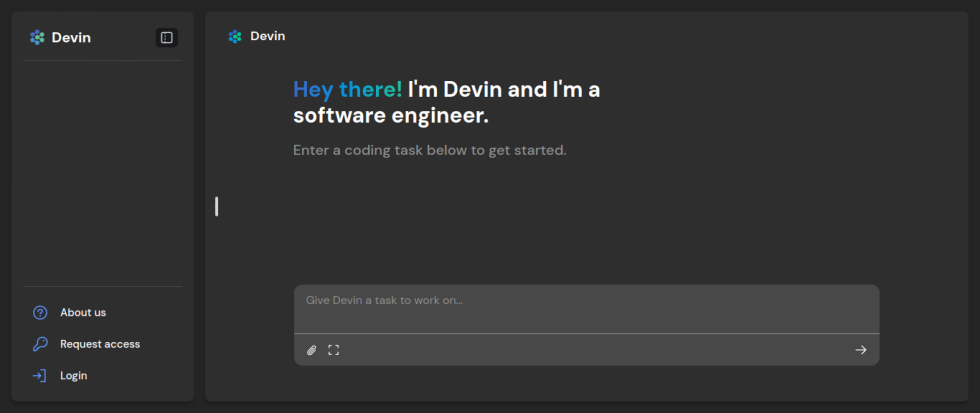Click the 'Enter a coding task below' subtitle

(x=429, y=151)
